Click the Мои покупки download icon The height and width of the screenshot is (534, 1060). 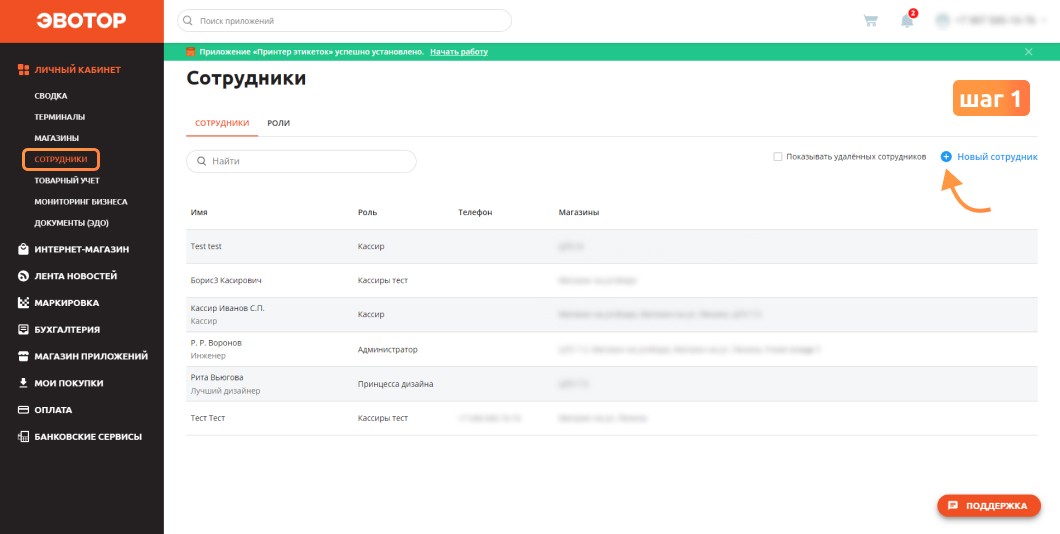(x=23, y=383)
